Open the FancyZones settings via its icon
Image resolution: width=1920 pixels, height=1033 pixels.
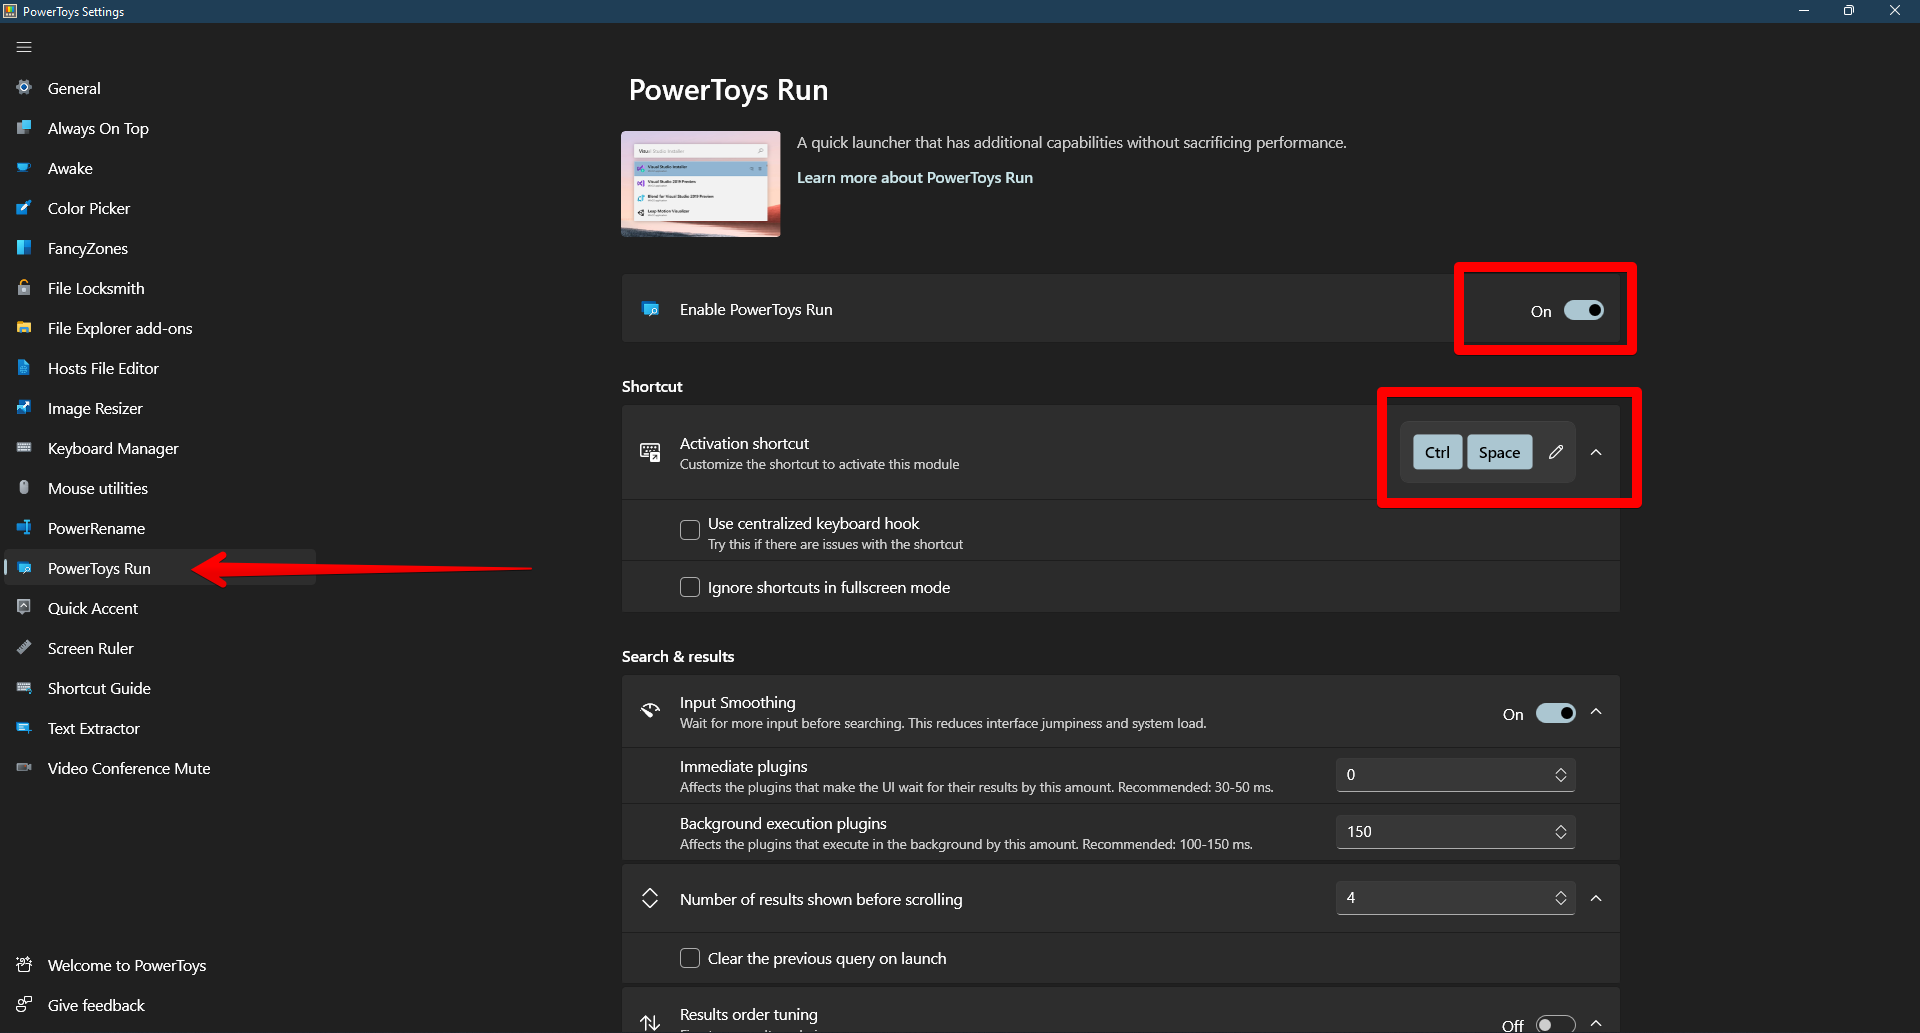click(x=23, y=248)
